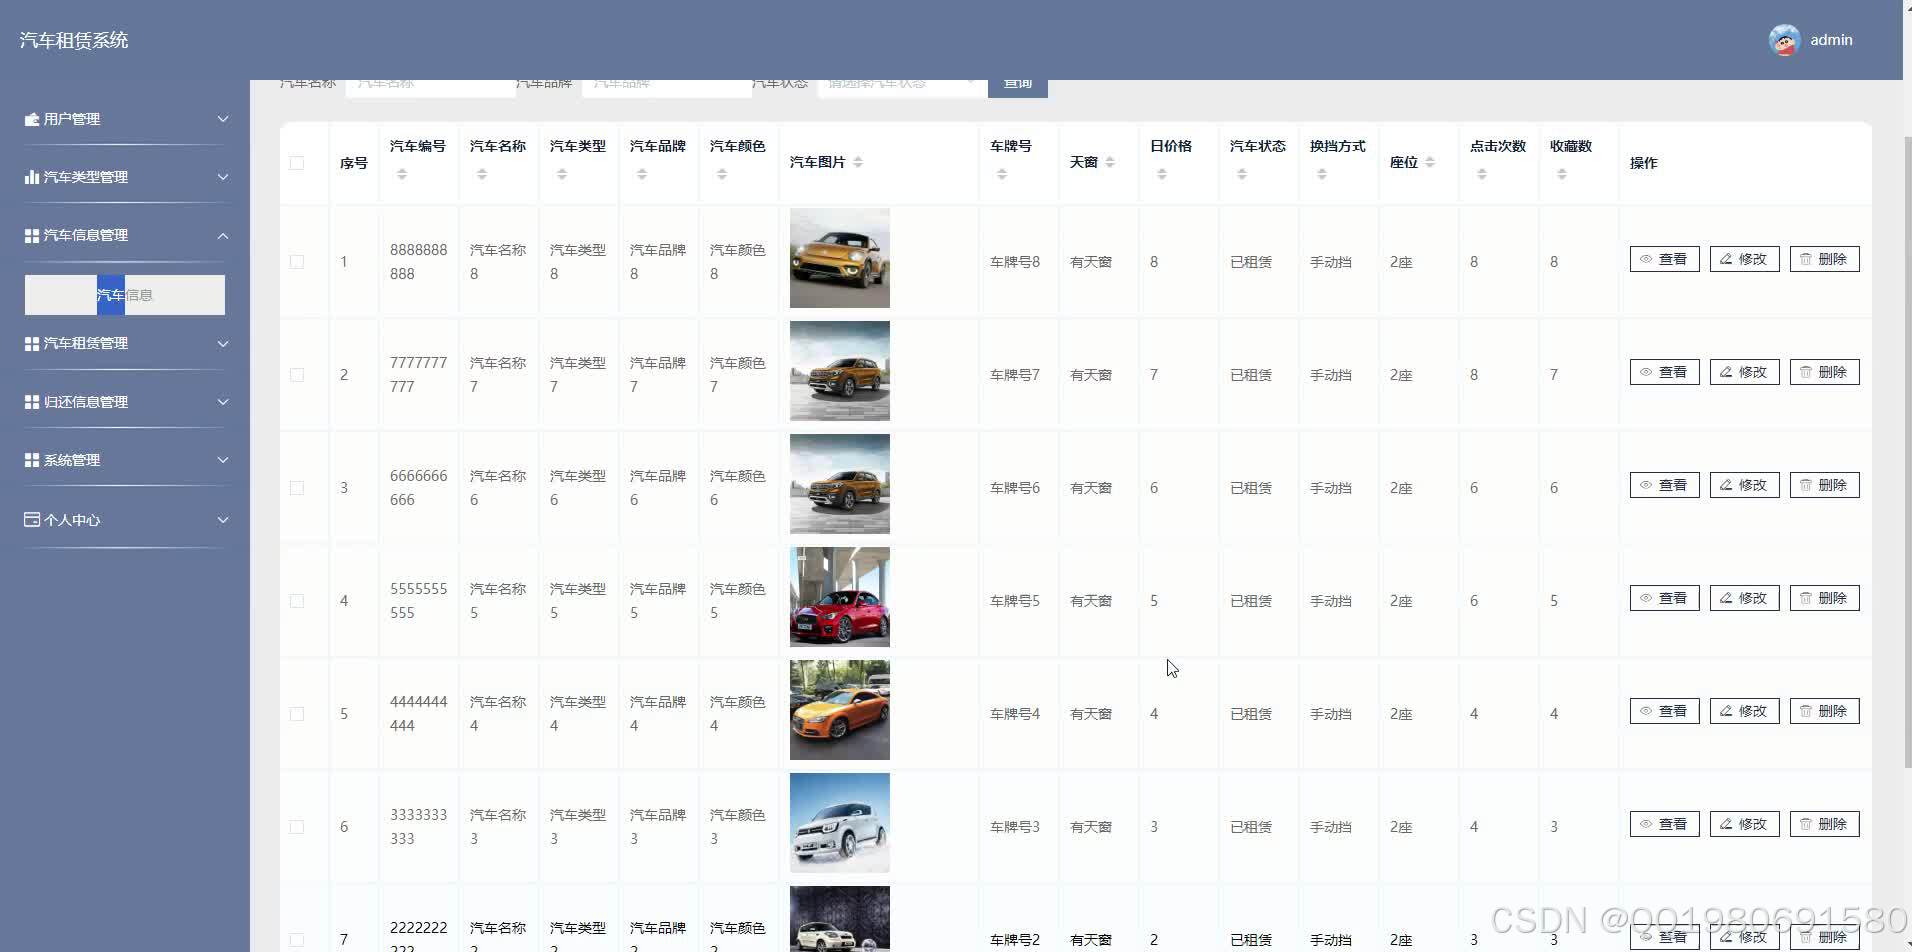Open the gold car thumbnail in row 1

(840, 258)
